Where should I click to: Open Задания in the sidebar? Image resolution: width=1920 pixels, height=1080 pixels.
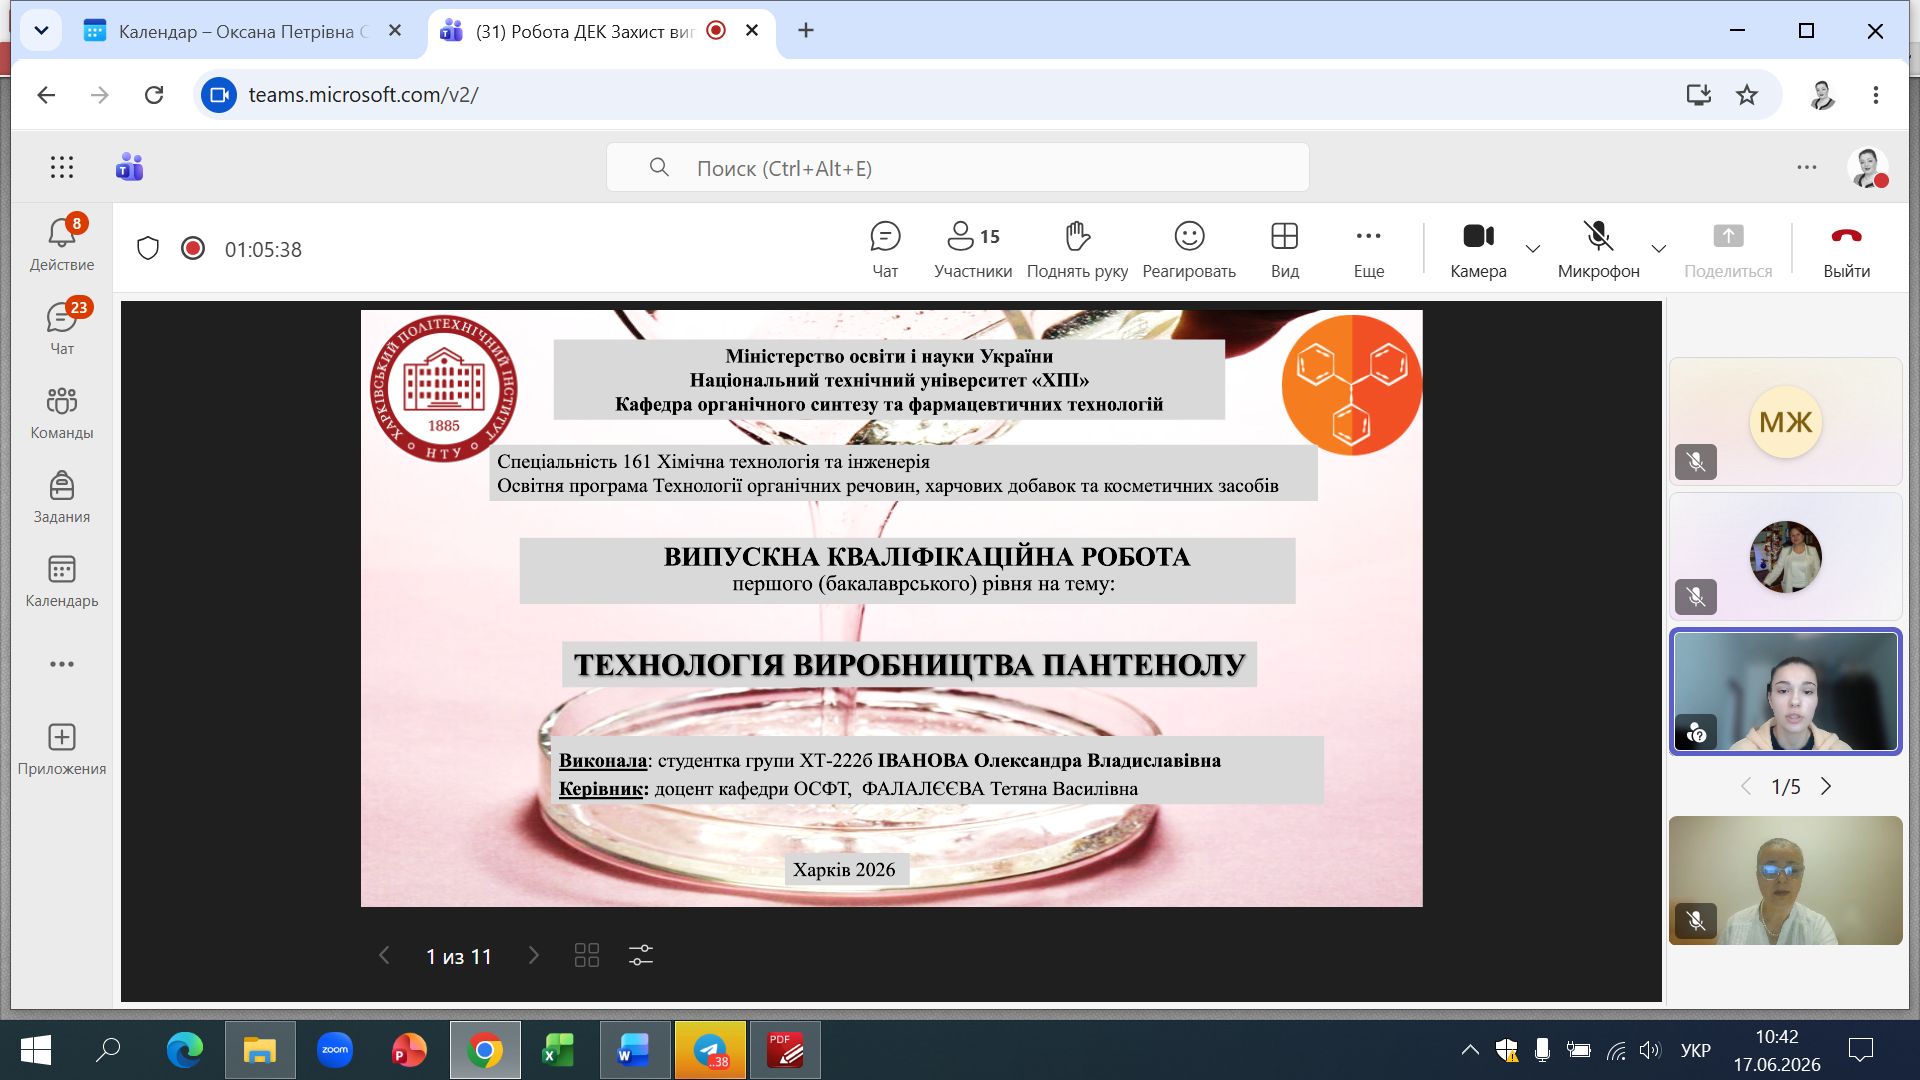coord(62,497)
